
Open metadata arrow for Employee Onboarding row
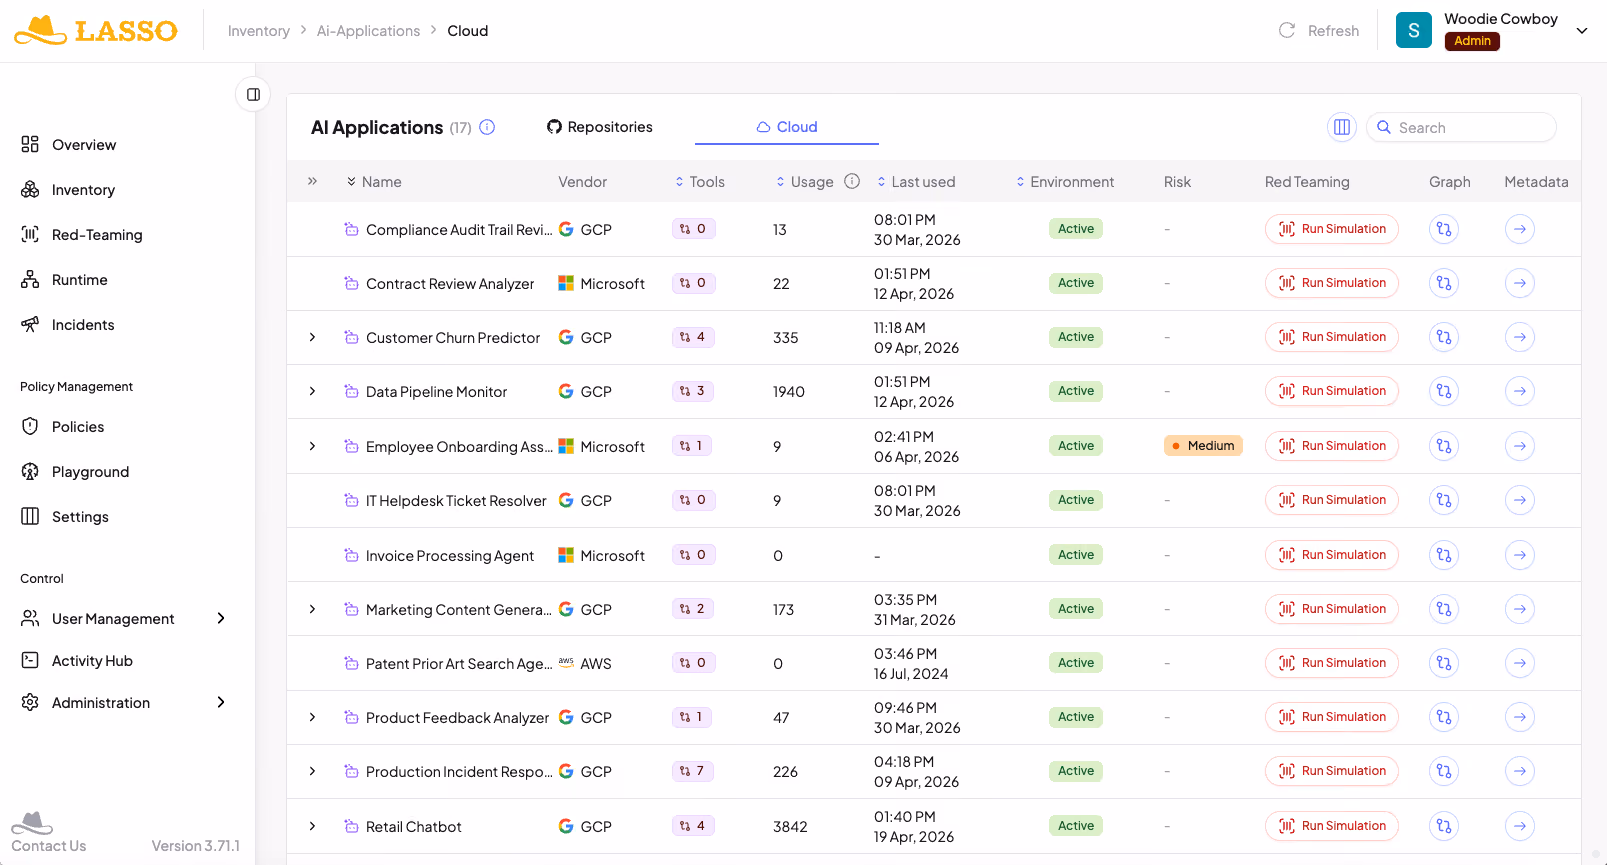(x=1519, y=446)
